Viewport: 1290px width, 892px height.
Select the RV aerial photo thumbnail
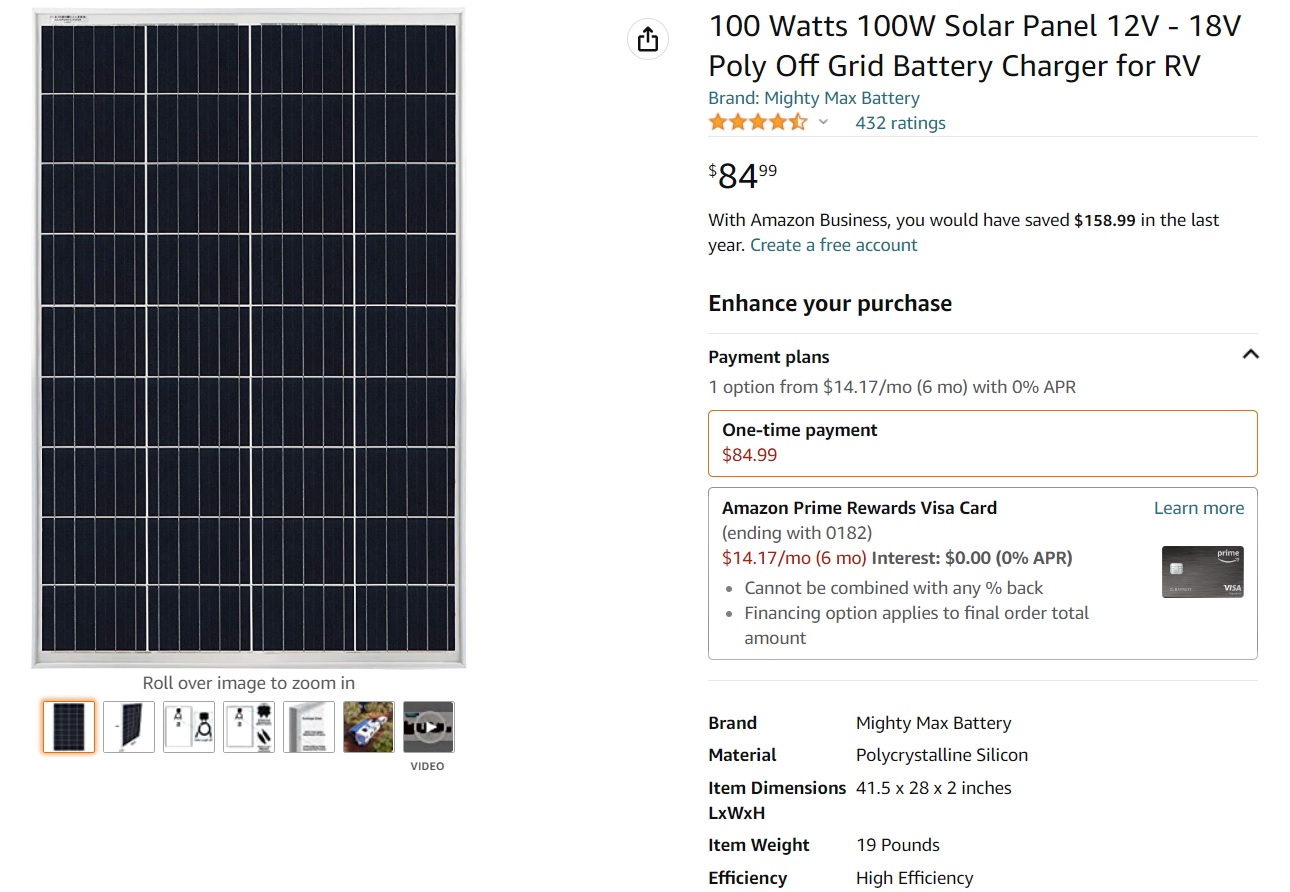pos(369,727)
